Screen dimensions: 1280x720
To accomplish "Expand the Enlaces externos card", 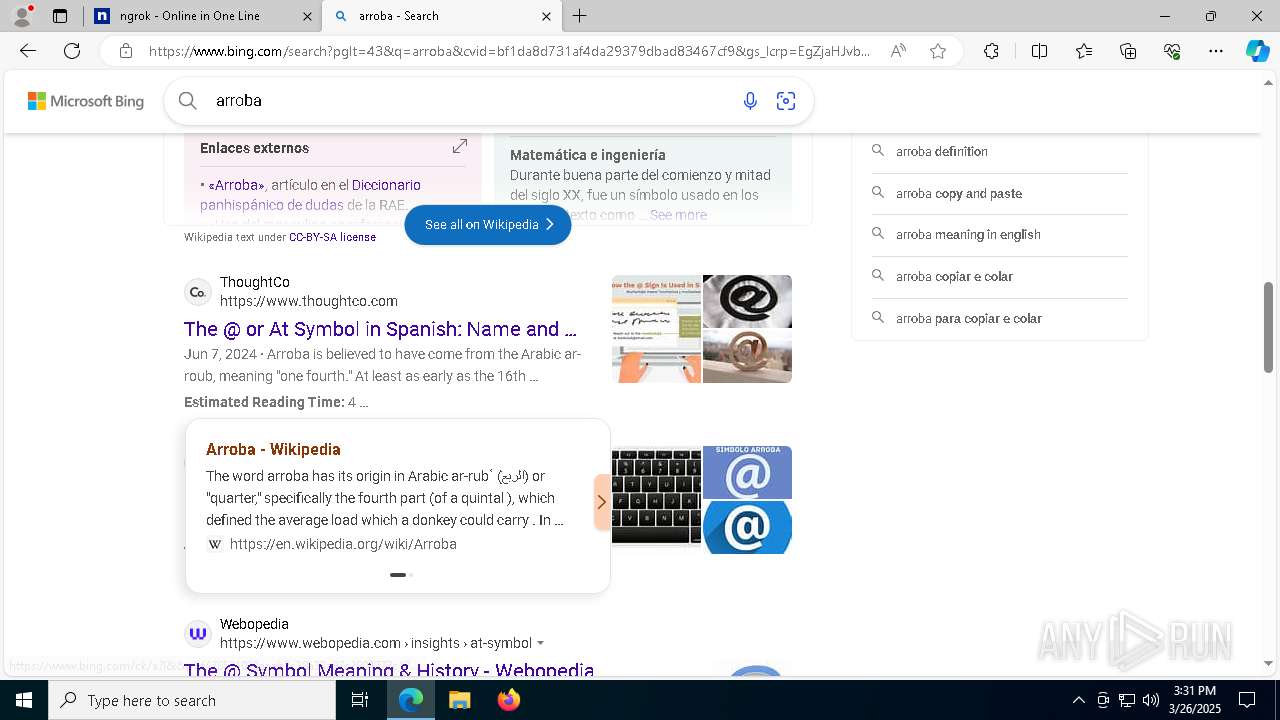I will [x=460, y=147].
